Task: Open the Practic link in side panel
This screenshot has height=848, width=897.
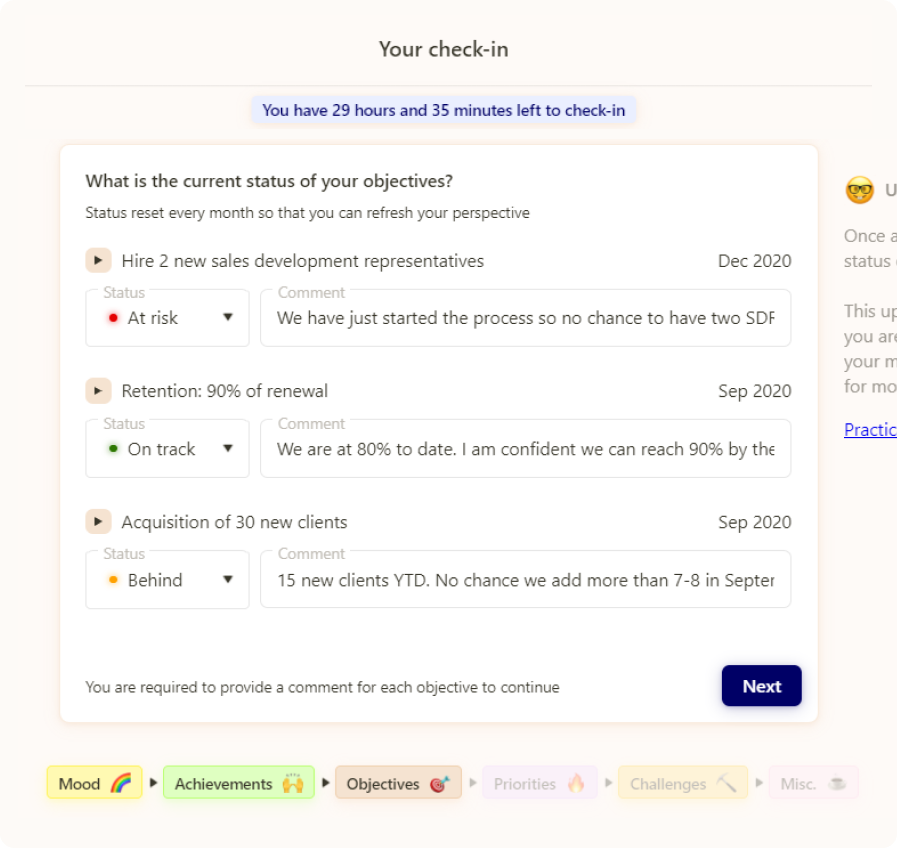Action: 869,430
